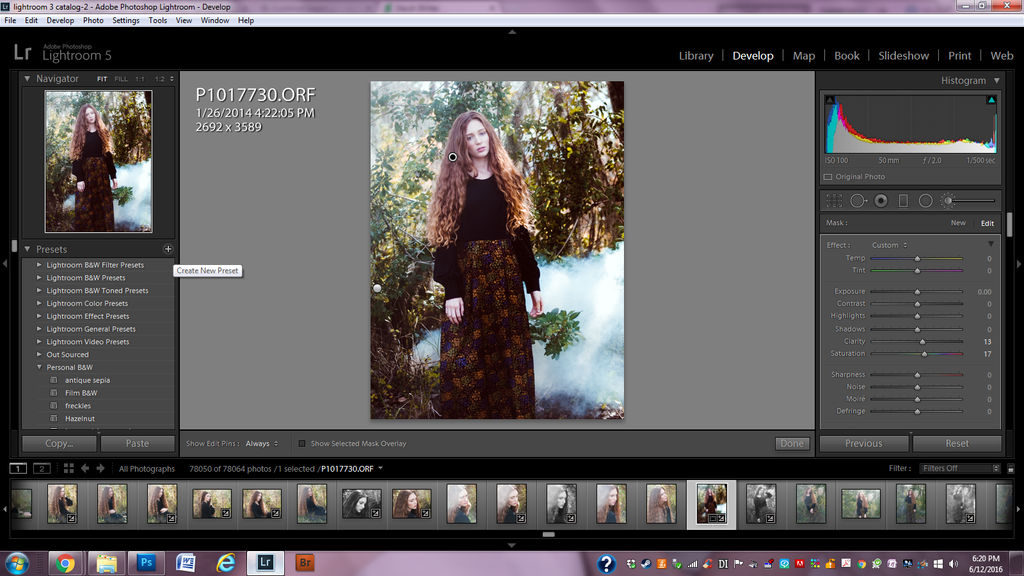
Task: Select the Red Eye Correction tool
Action: click(x=881, y=201)
